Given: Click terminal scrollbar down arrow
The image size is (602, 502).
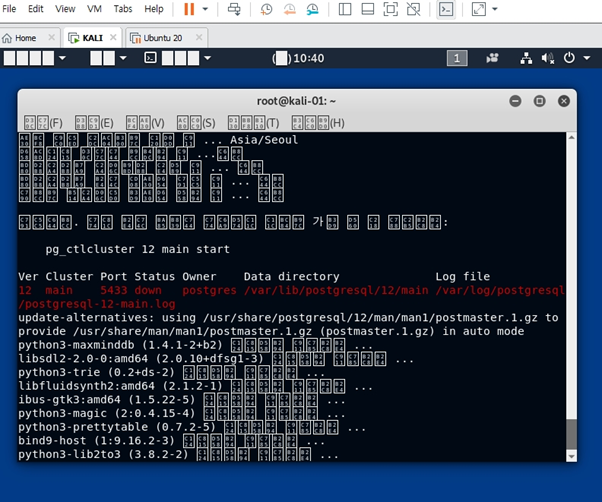Looking at the screenshot, I should click(x=571, y=456).
